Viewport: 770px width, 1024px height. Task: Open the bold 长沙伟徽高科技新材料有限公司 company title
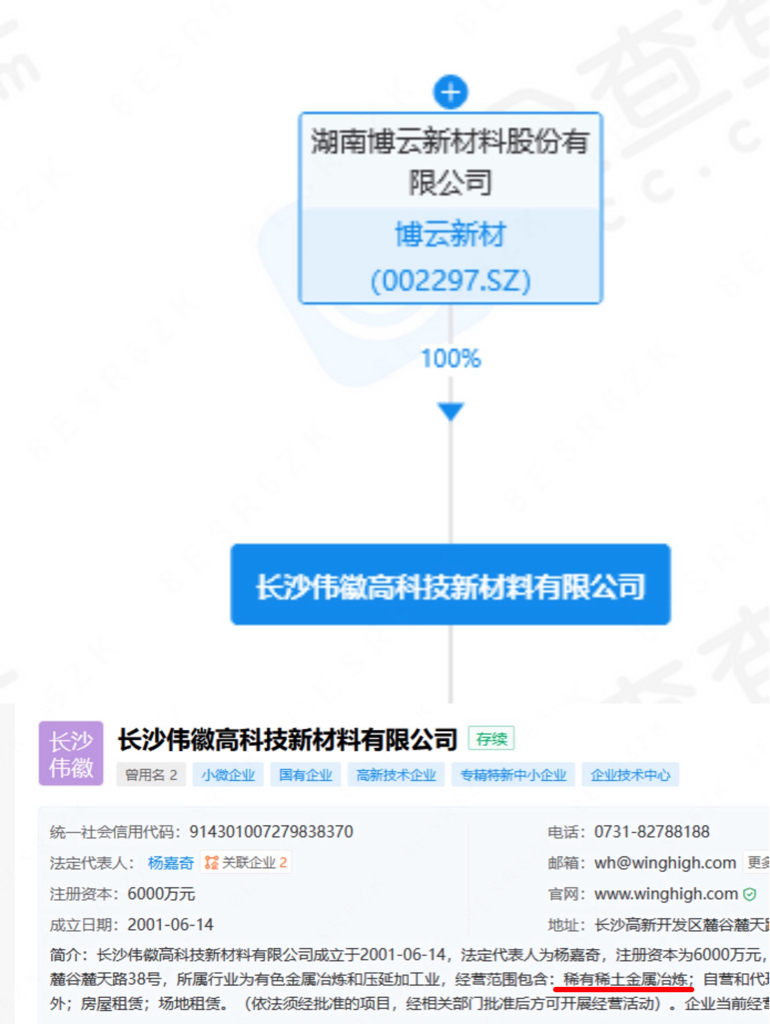(287, 739)
